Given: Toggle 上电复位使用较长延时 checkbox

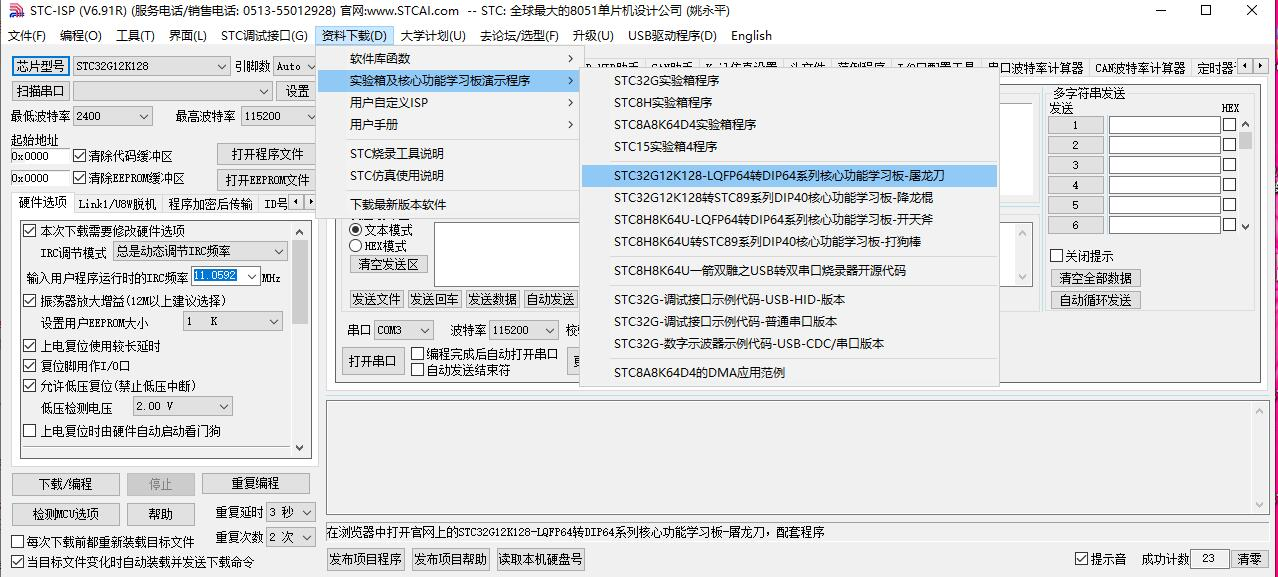Looking at the screenshot, I should pyautogui.click(x=30, y=346).
